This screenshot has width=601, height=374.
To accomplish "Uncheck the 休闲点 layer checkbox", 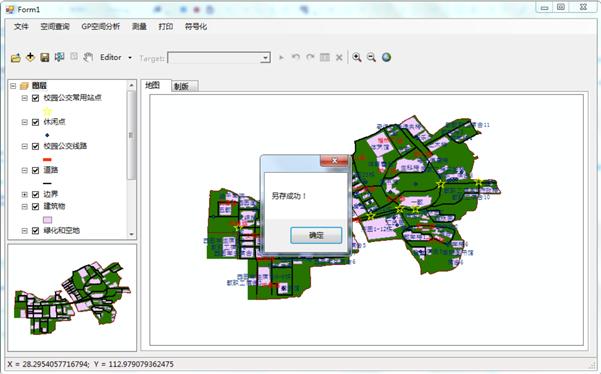I will [x=36, y=122].
